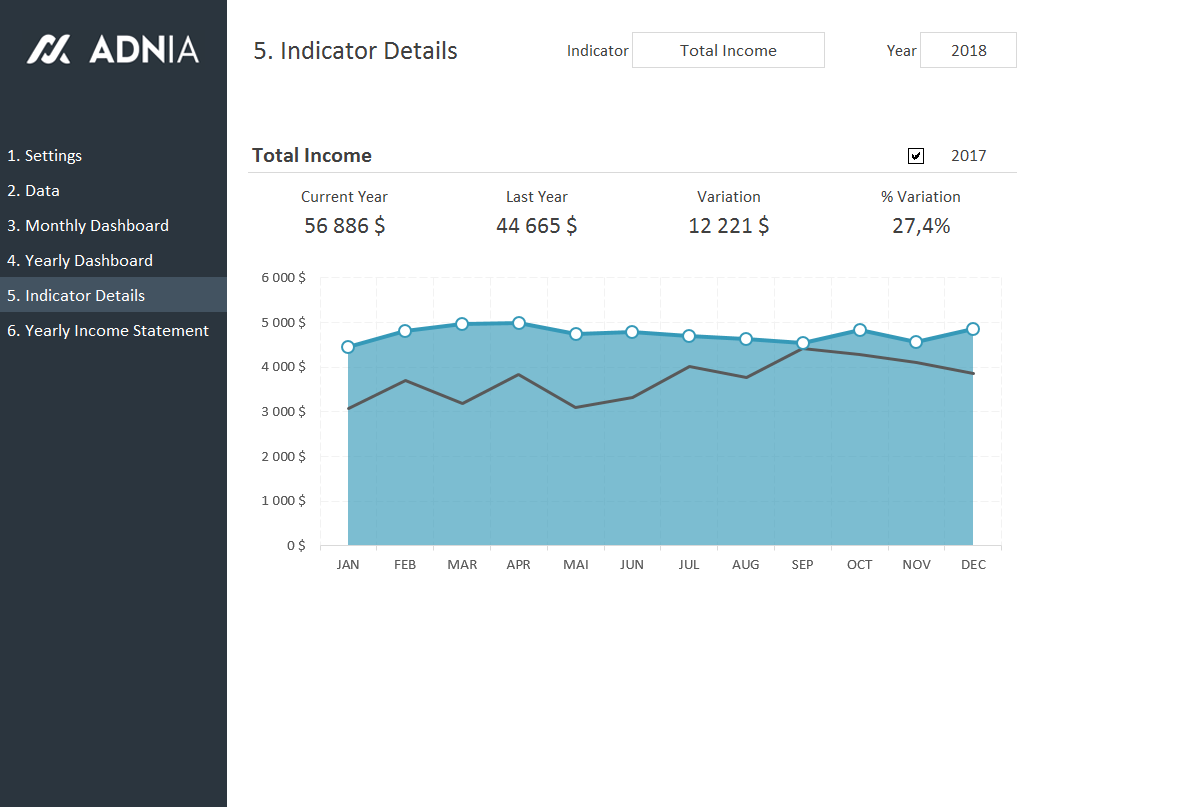This screenshot has width=1189, height=807.
Task: Select 5. Indicator Details in sidebar
Action: click(x=76, y=296)
